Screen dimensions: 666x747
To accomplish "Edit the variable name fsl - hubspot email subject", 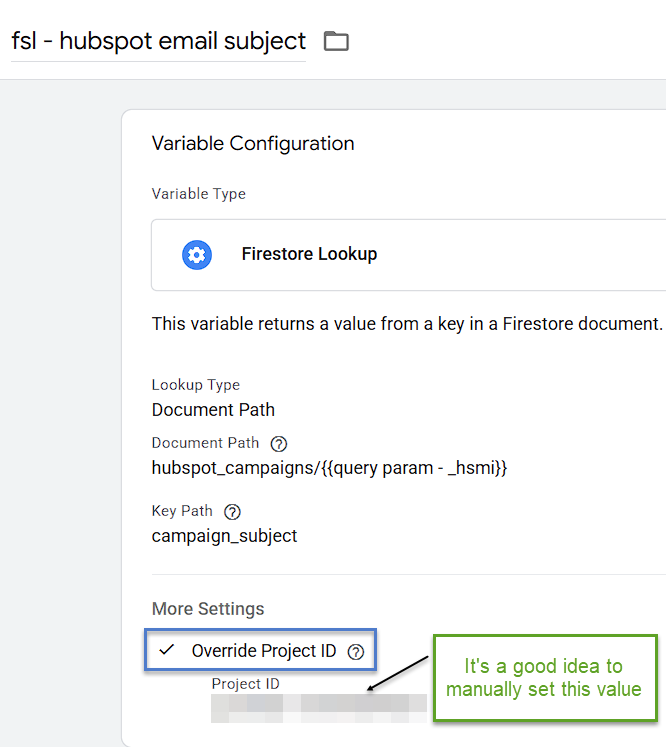I will (159, 41).
